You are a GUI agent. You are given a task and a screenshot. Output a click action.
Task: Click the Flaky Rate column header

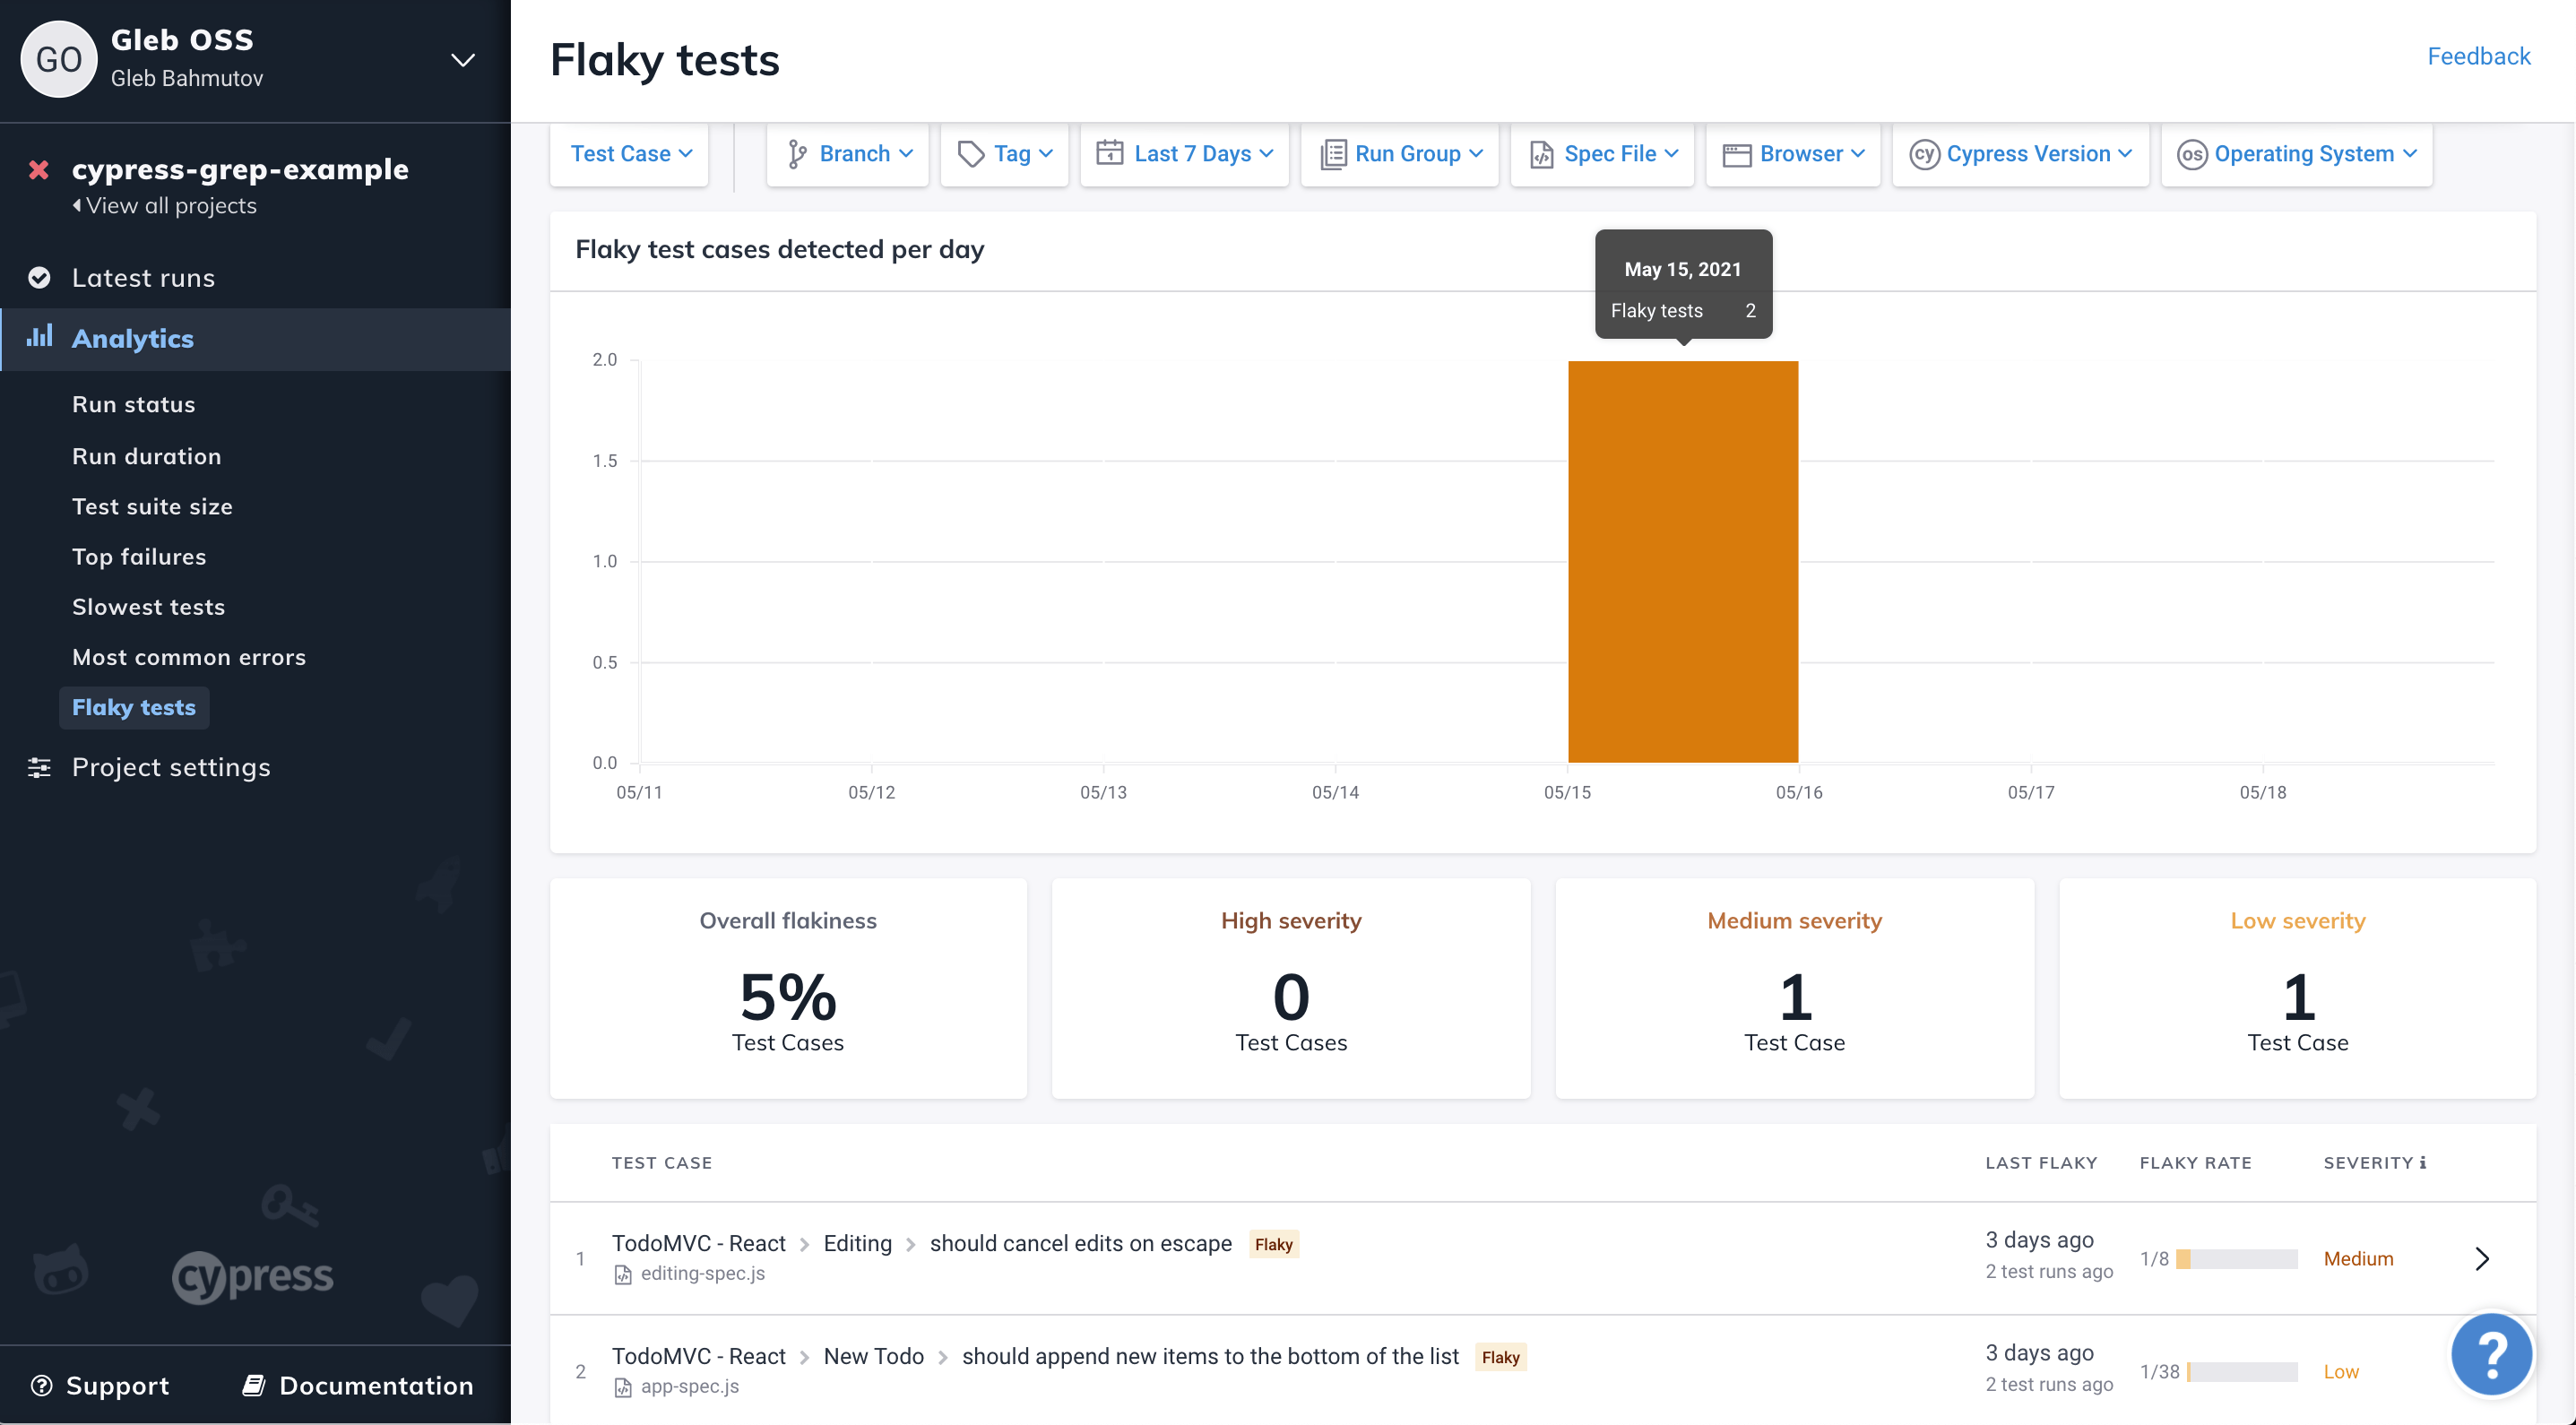[2195, 1162]
